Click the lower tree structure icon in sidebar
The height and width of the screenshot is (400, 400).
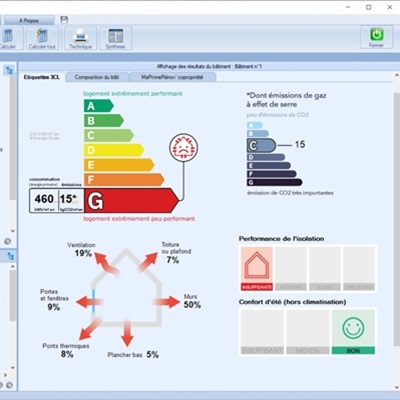tap(11, 256)
